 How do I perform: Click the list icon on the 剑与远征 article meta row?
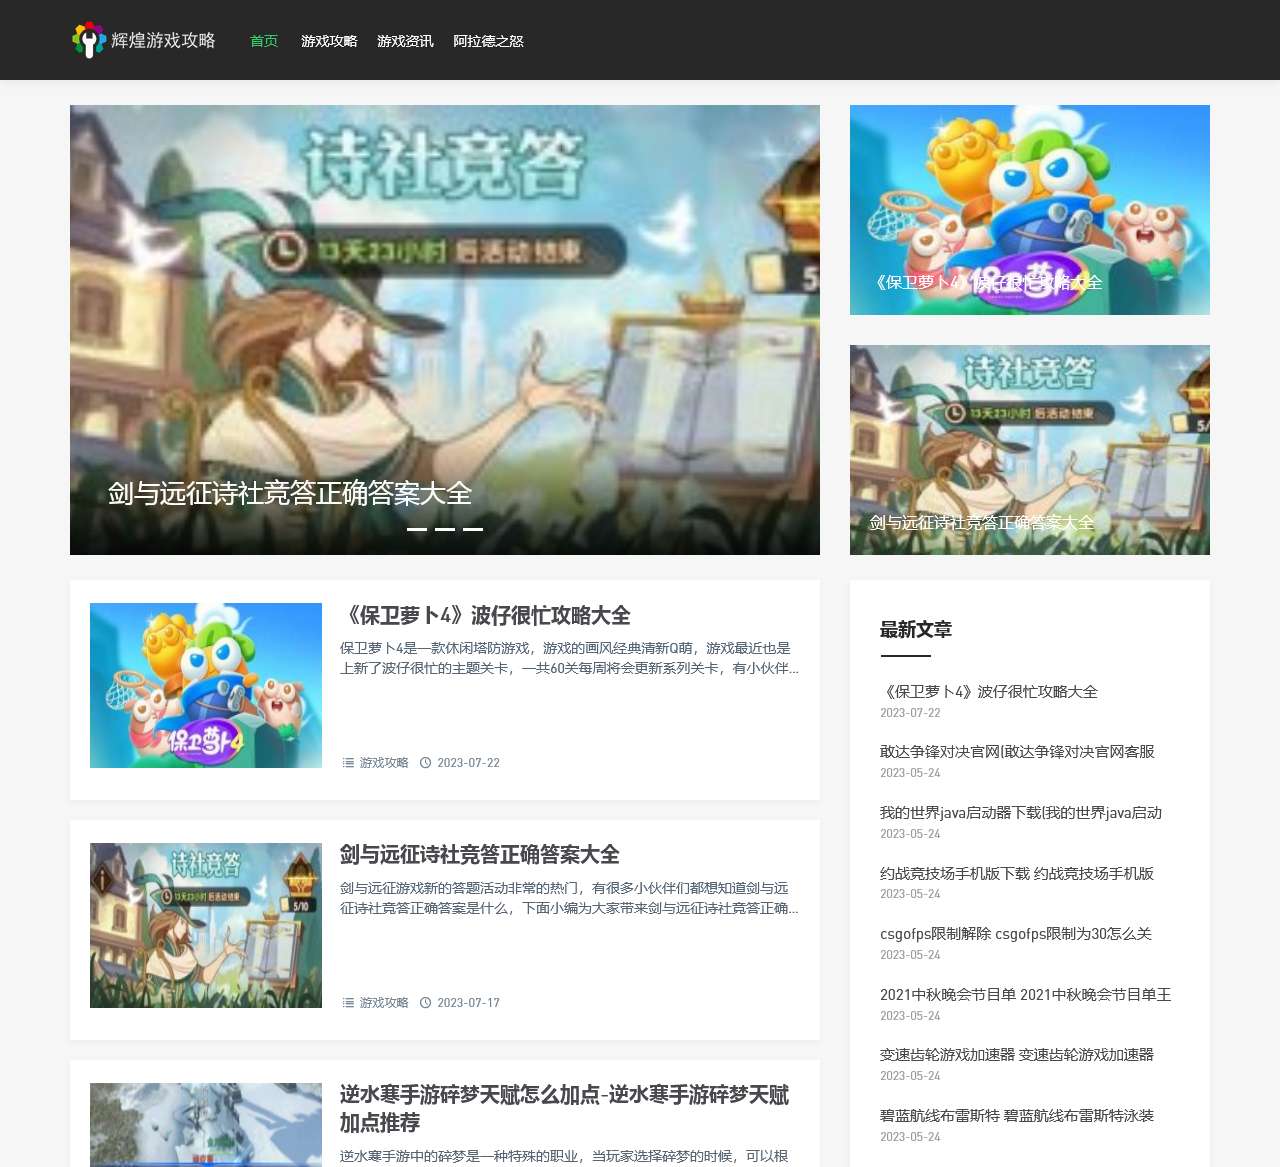point(347,1002)
